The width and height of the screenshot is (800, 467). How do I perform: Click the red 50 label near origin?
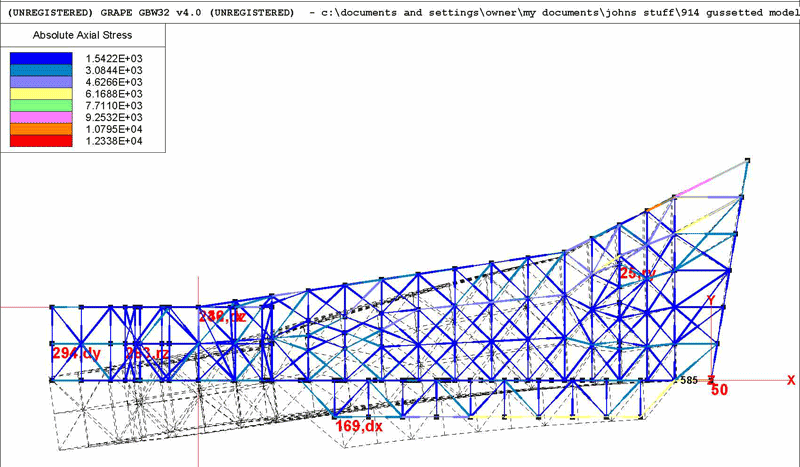pyautogui.click(x=718, y=391)
